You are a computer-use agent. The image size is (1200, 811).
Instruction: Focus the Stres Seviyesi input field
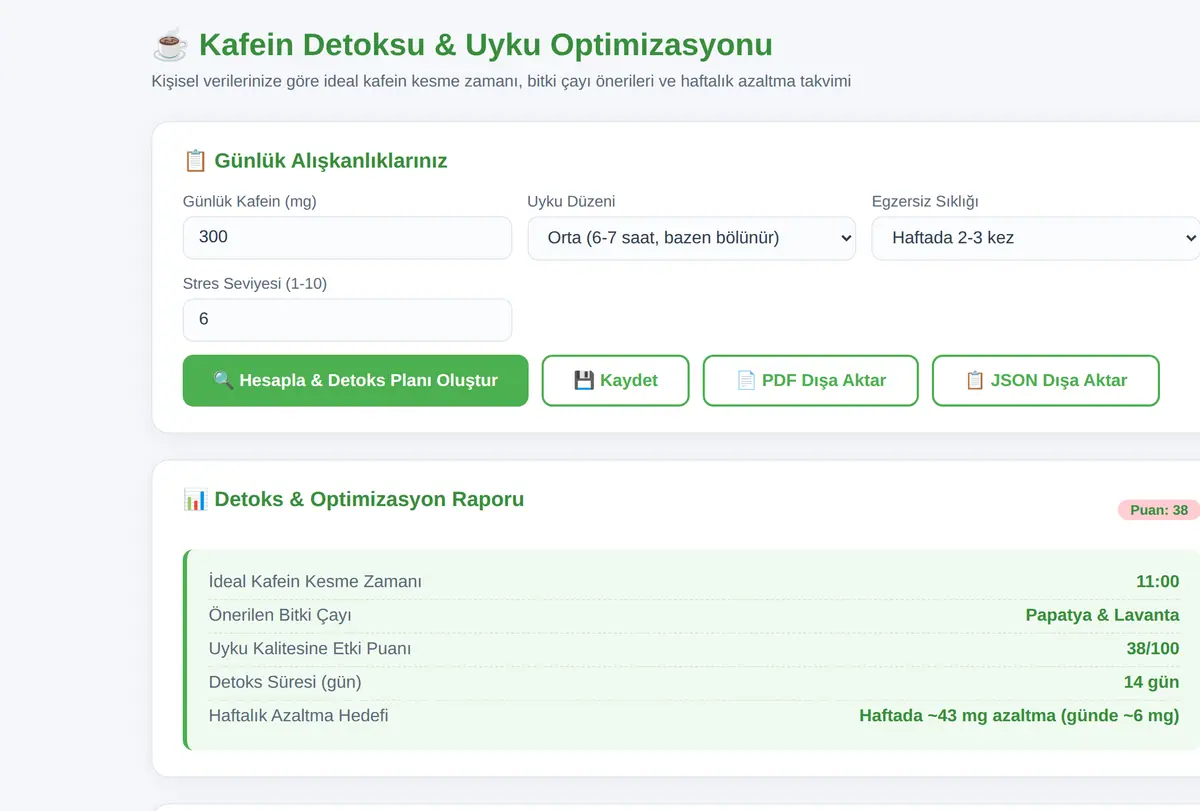[x=347, y=320]
